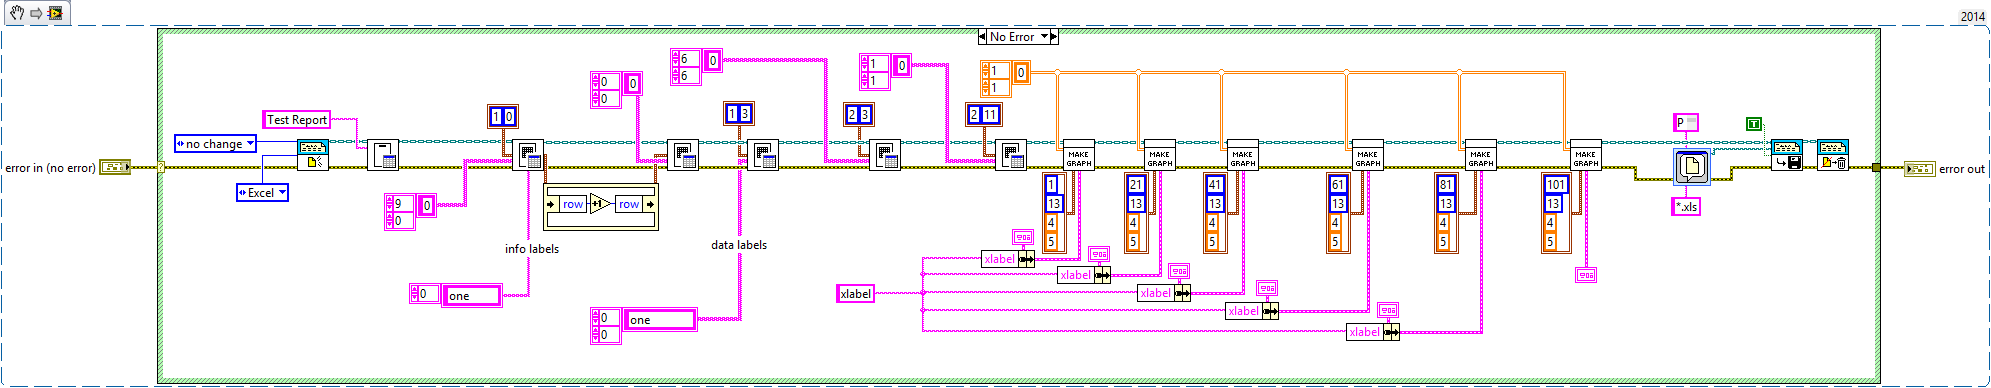
Task: Select the error out cluster terminal
Action: click(1919, 169)
